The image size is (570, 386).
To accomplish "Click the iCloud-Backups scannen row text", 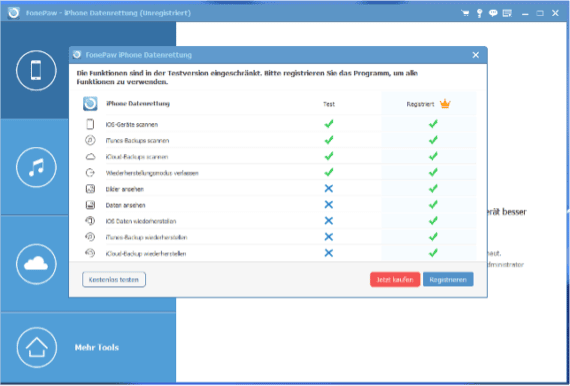I will 137,157.
